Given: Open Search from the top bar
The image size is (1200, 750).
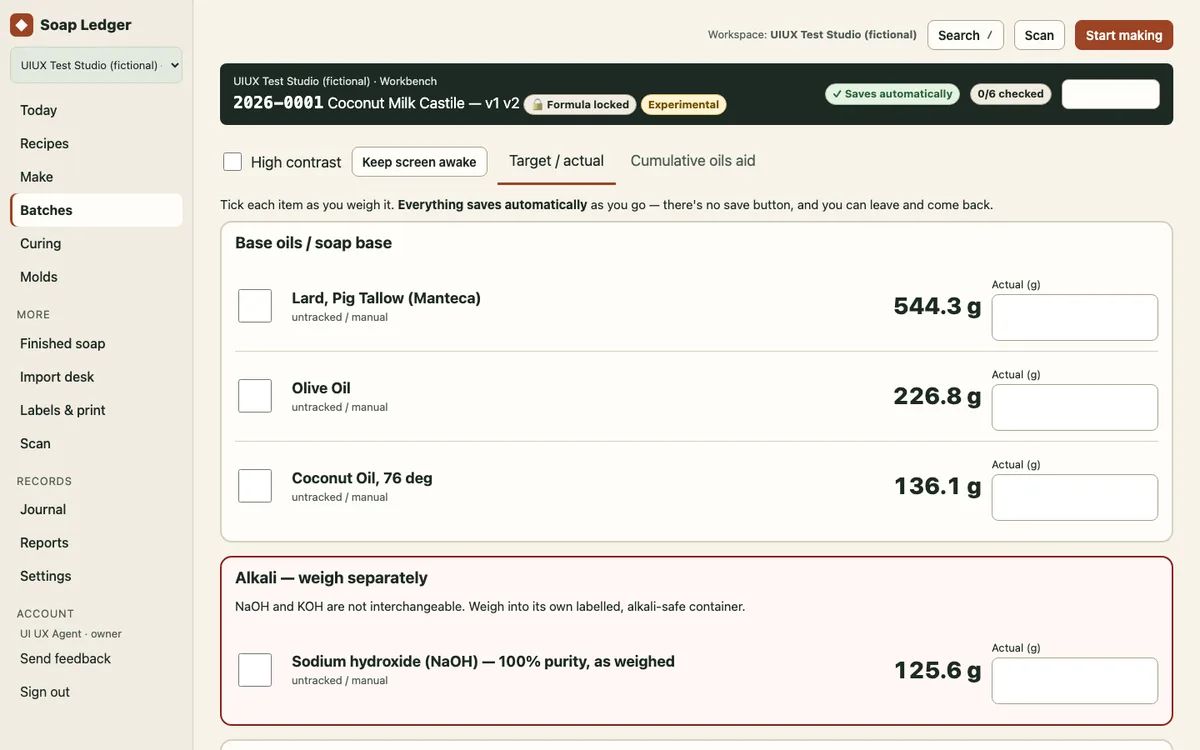Looking at the screenshot, I should [965, 35].
